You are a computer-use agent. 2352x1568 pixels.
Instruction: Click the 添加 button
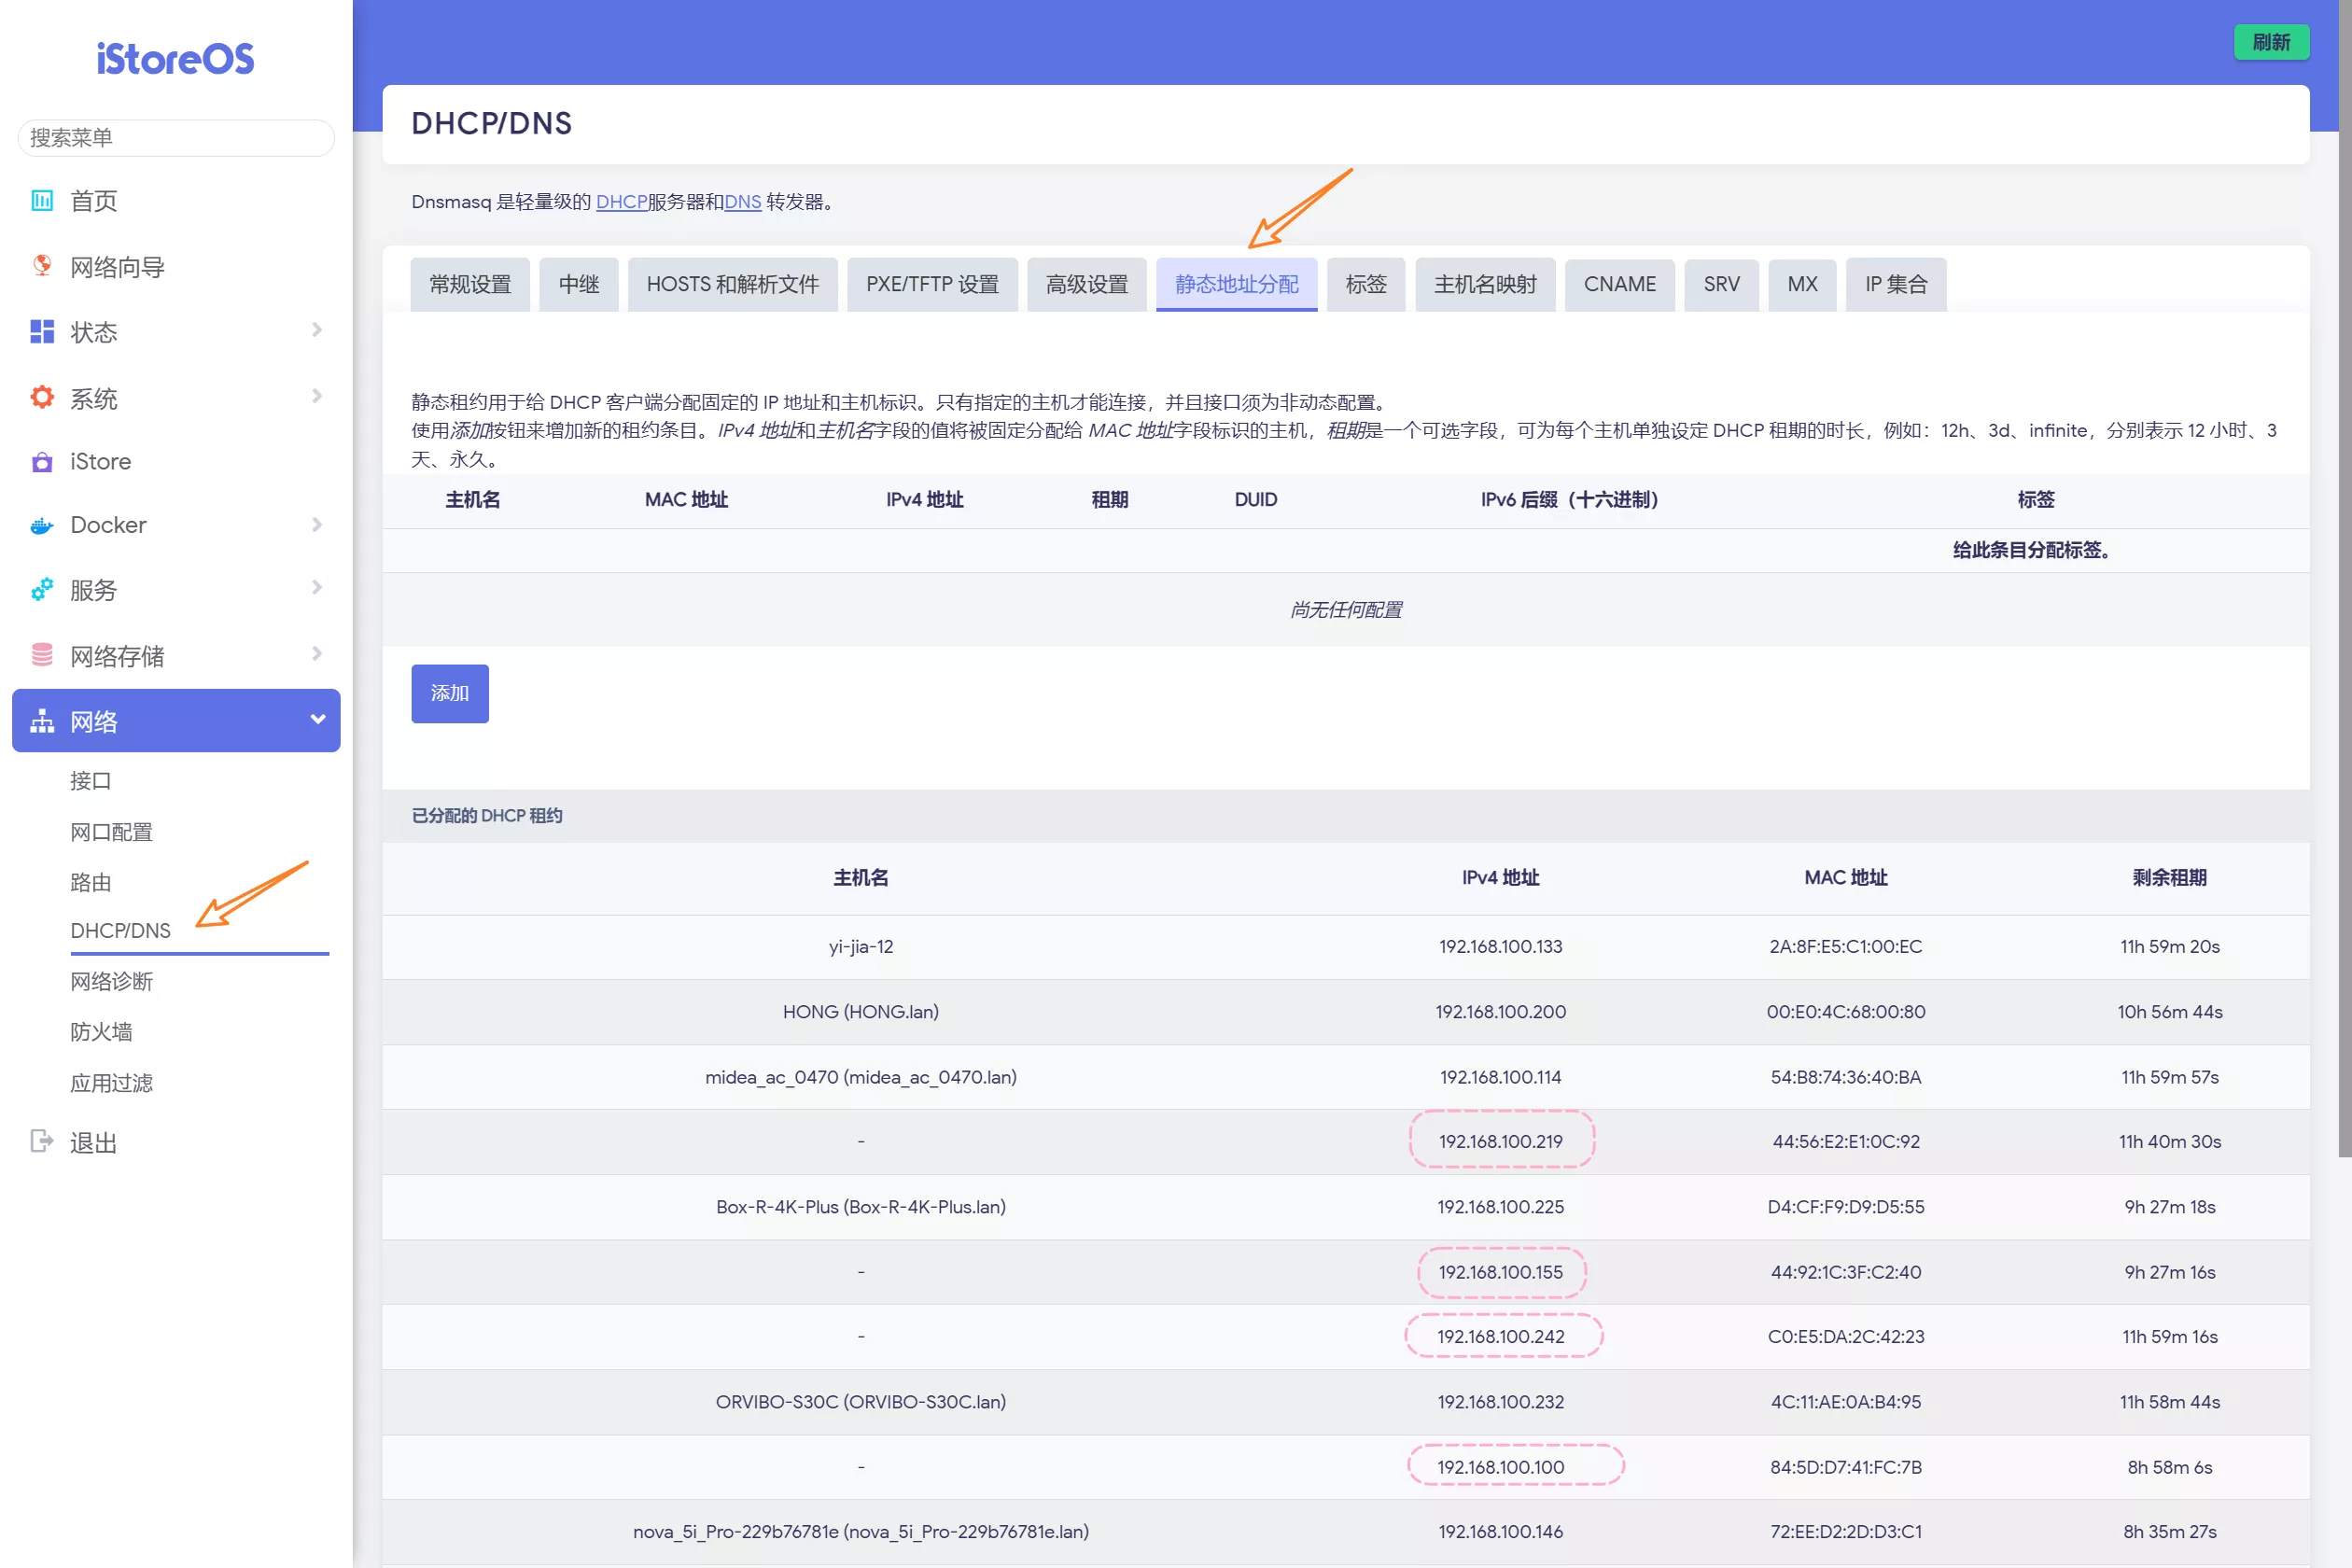450,694
